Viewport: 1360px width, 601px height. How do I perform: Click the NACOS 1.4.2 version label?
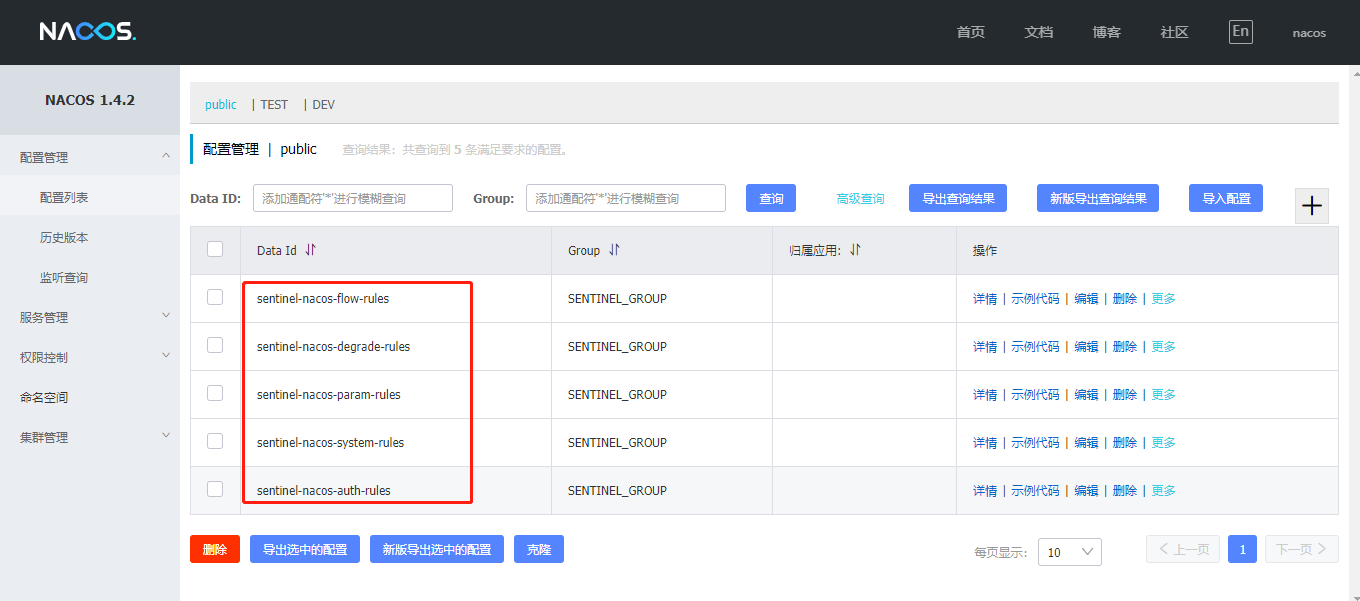[90, 100]
